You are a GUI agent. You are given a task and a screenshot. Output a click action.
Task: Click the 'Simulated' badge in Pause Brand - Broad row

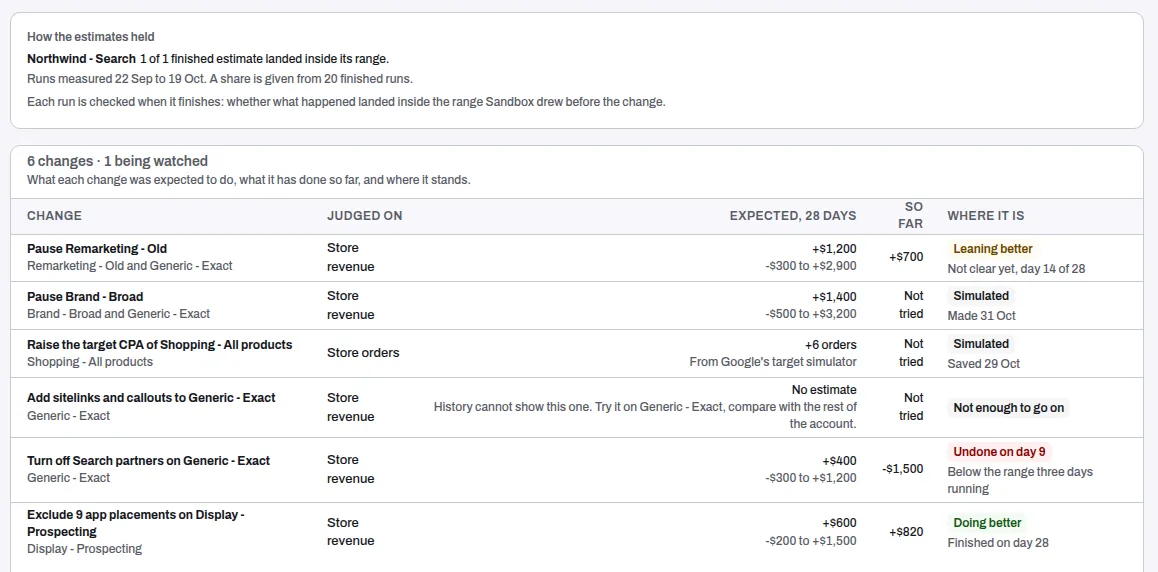tap(981, 296)
